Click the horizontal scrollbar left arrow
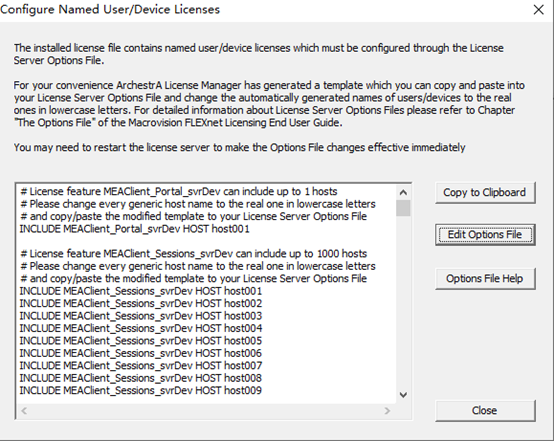This screenshot has height=441, width=554. 24,411
